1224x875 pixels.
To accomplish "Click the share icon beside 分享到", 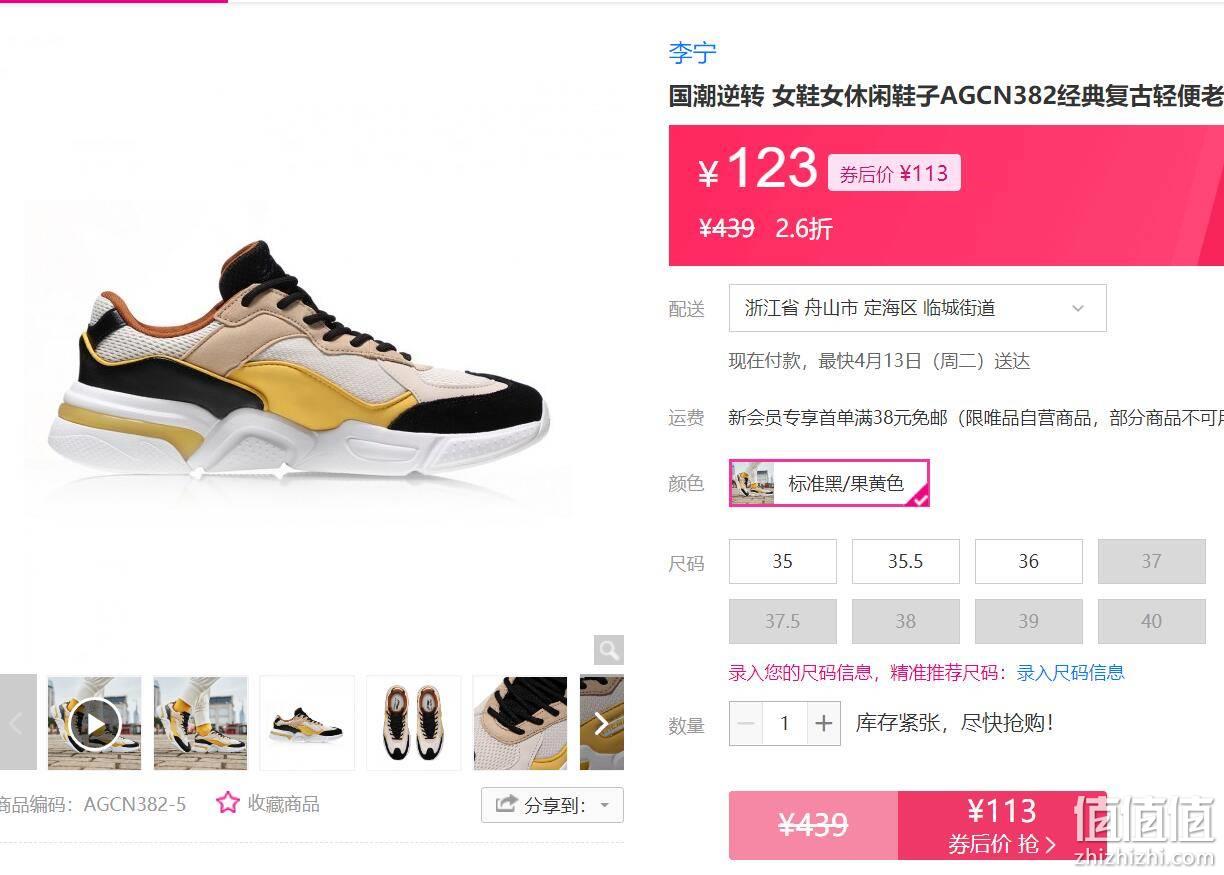I will pos(507,804).
